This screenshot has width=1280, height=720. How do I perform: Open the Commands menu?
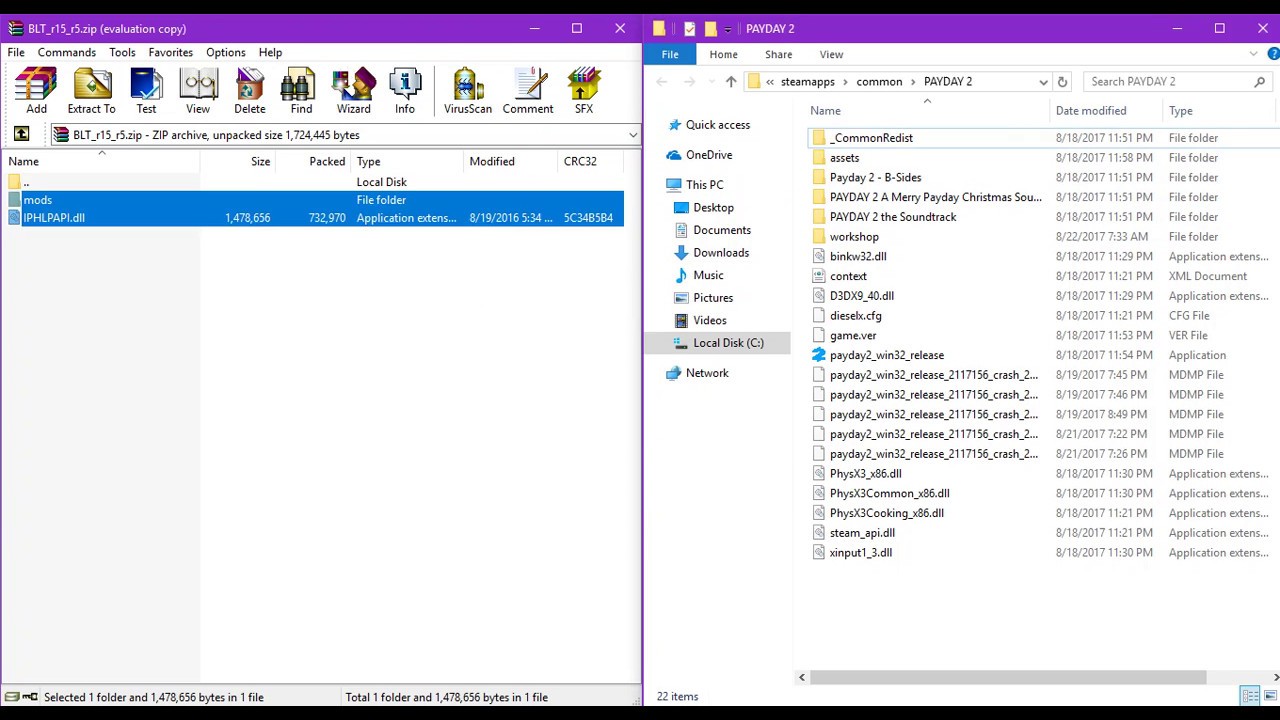tap(67, 52)
